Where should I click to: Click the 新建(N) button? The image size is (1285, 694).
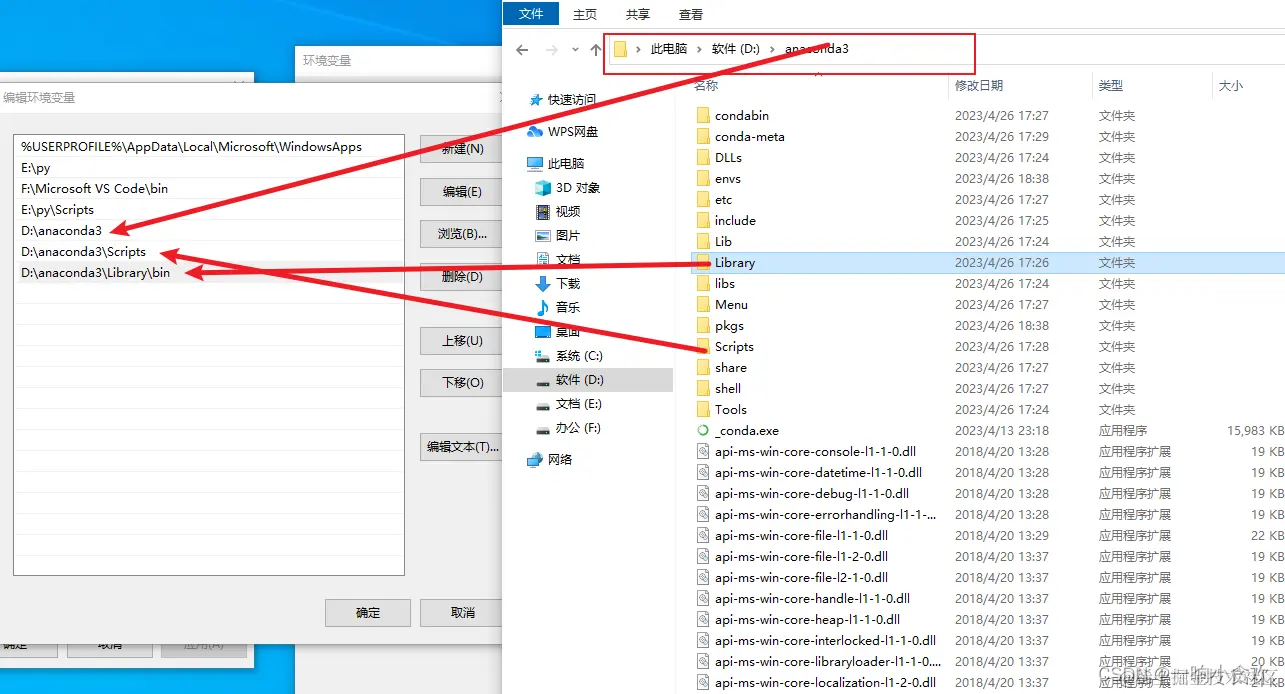[x=460, y=149]
